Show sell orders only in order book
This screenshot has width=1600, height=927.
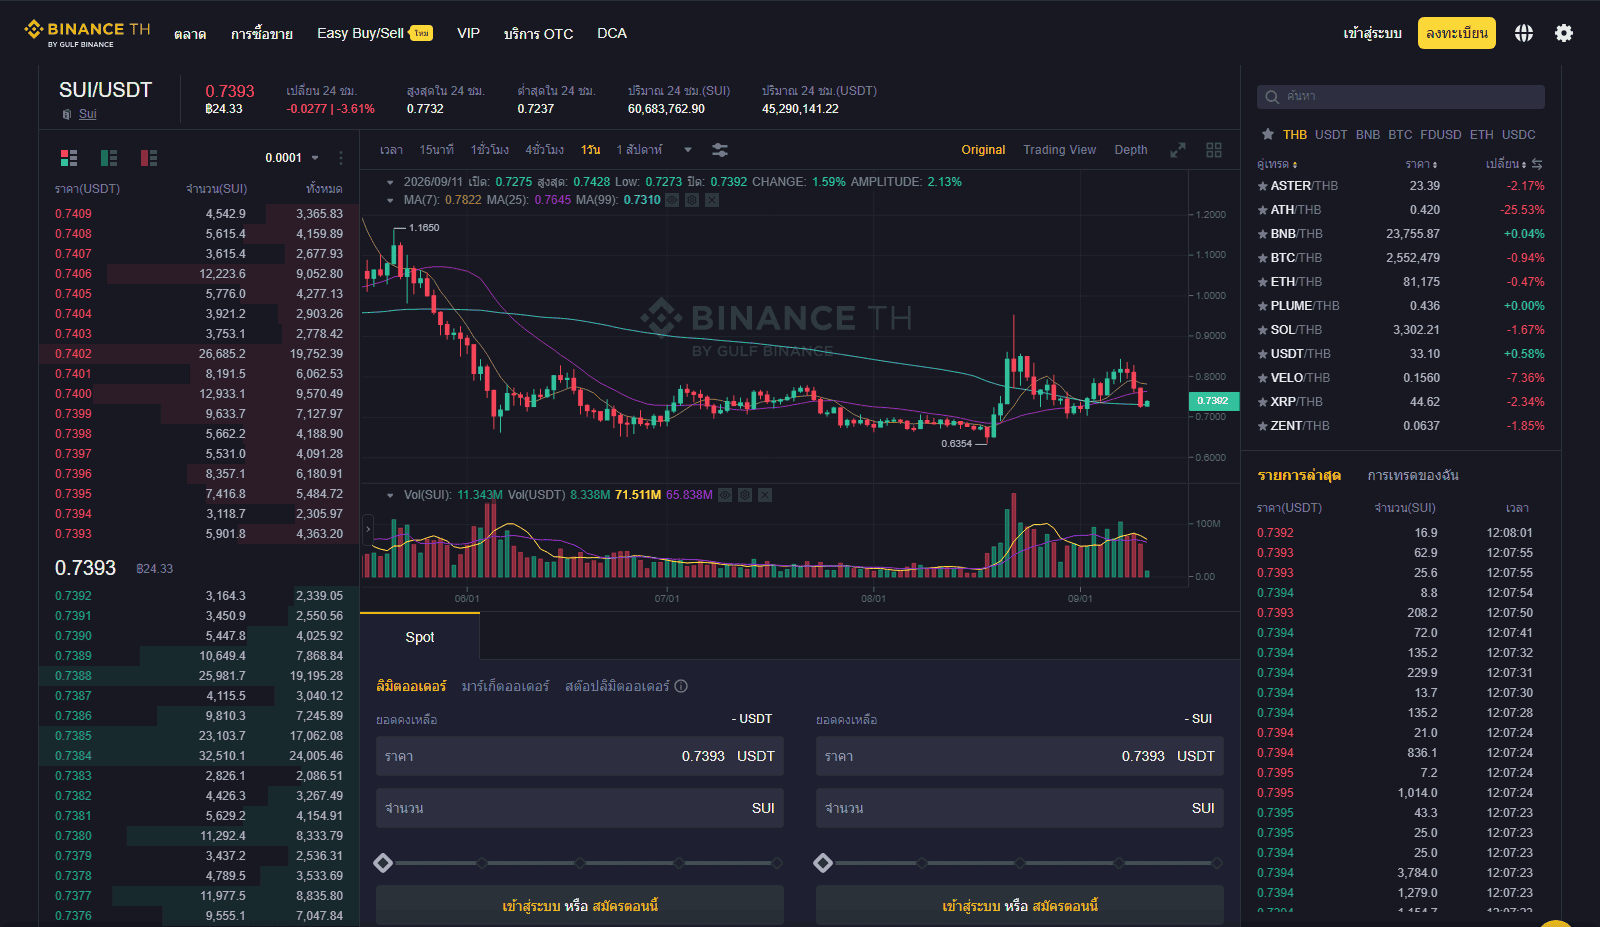(x=149, y=158)
